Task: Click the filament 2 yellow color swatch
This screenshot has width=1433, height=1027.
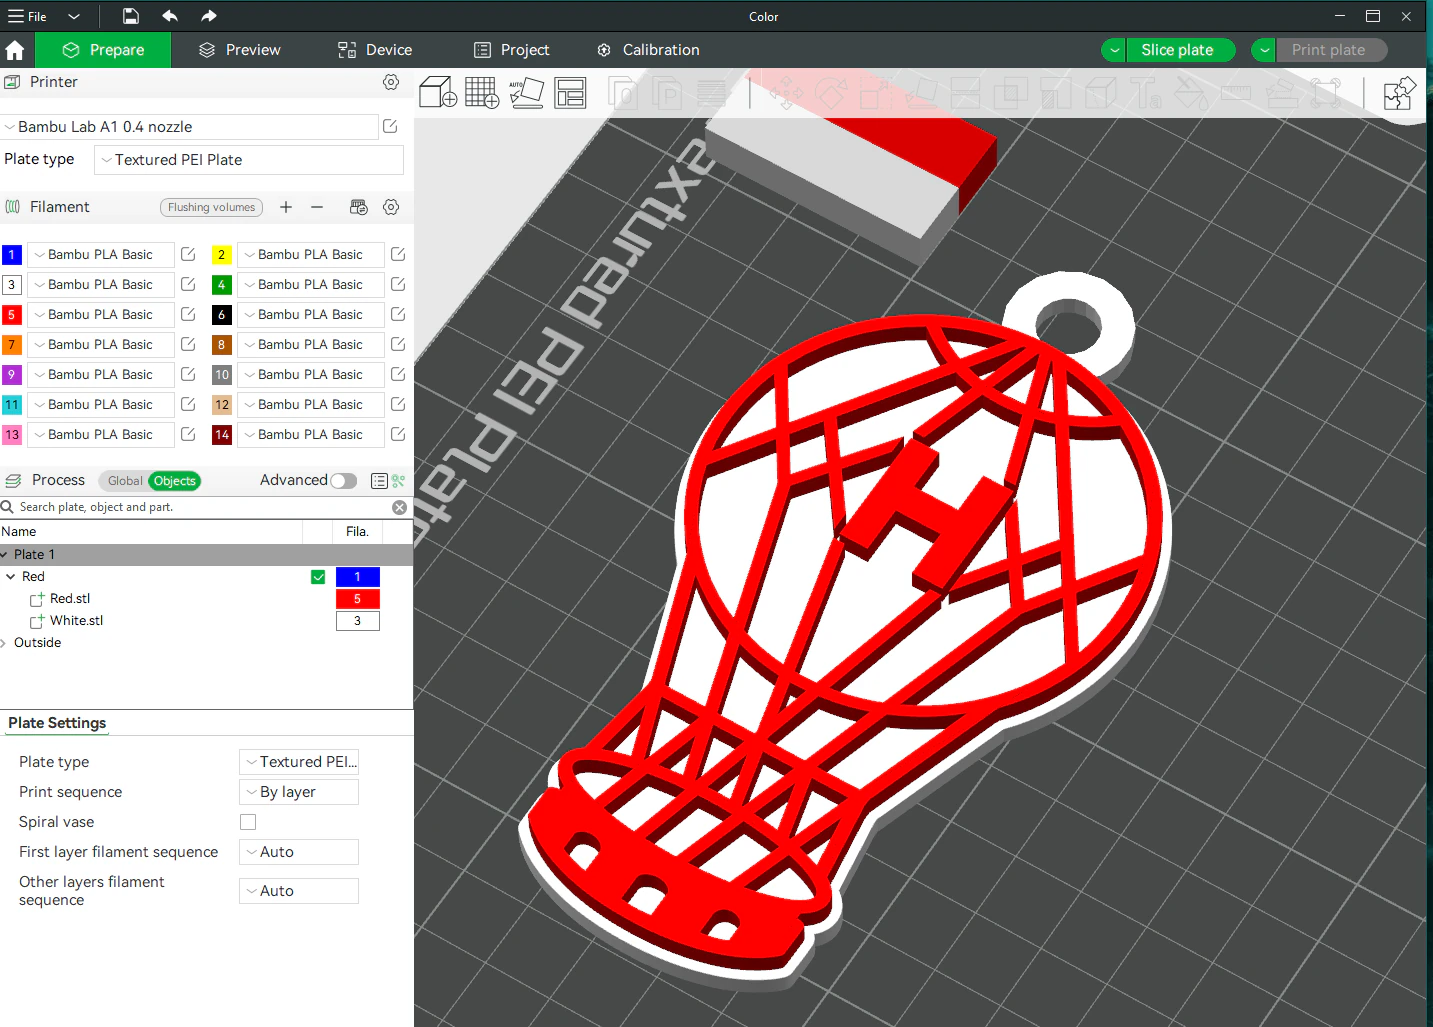Action: (222, 254)
